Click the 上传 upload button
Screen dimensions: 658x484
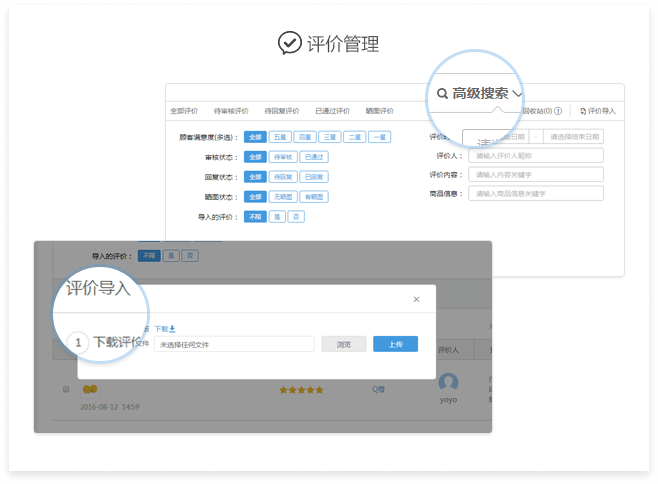pyautogui.click(x=395, y=344)
